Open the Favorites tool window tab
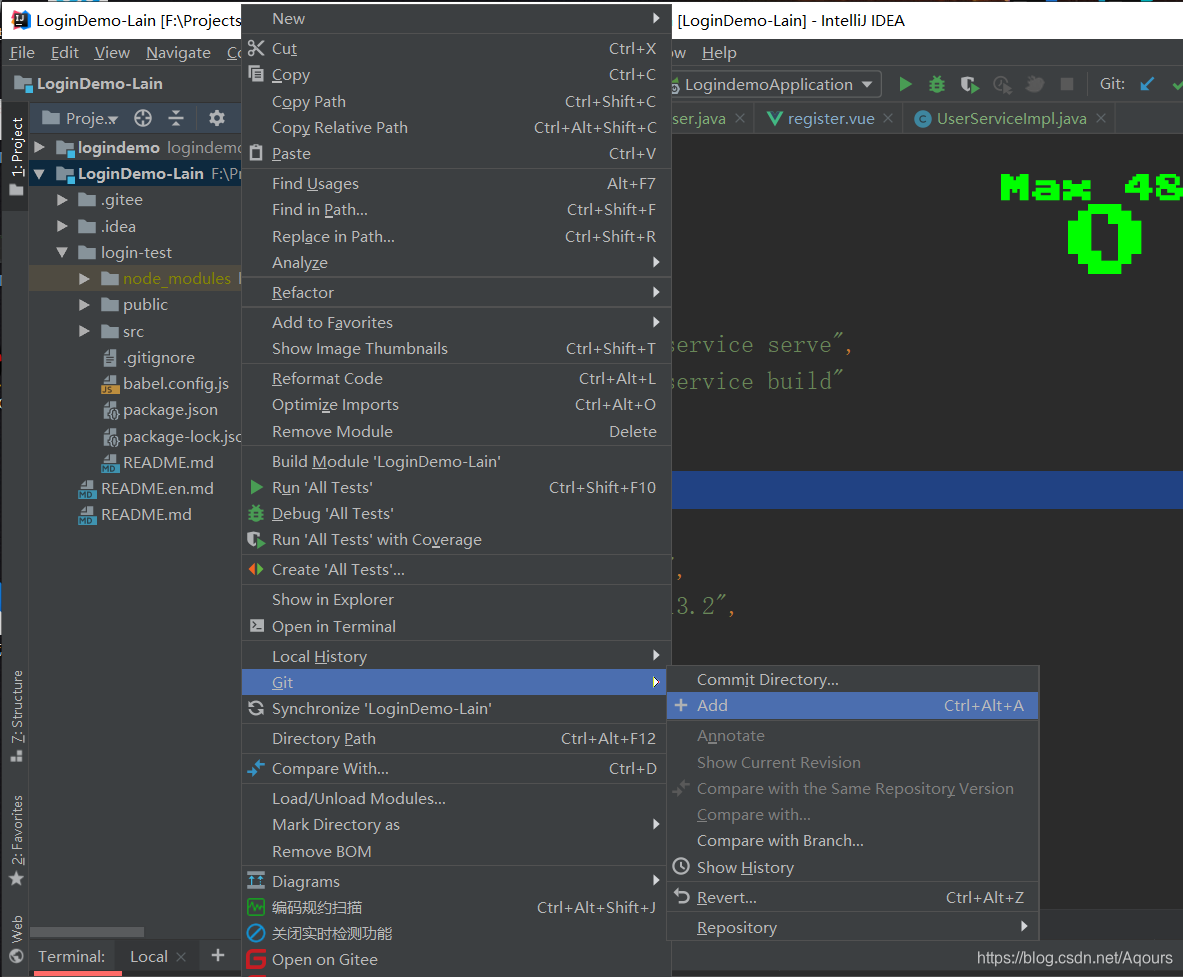The width and height of the screenshot is (1183, 977). (x=16, y=840)
